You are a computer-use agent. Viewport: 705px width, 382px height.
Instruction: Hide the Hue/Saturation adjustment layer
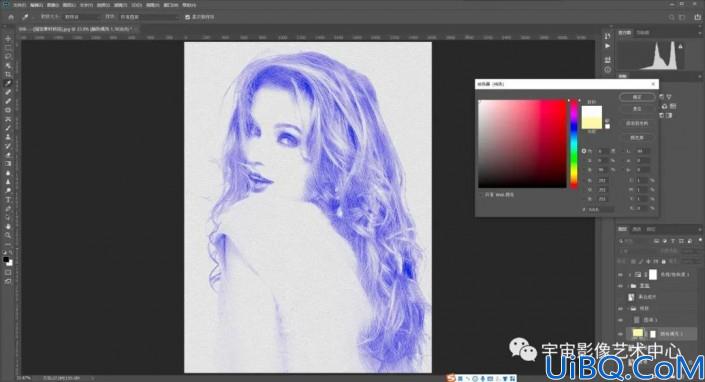621,275
